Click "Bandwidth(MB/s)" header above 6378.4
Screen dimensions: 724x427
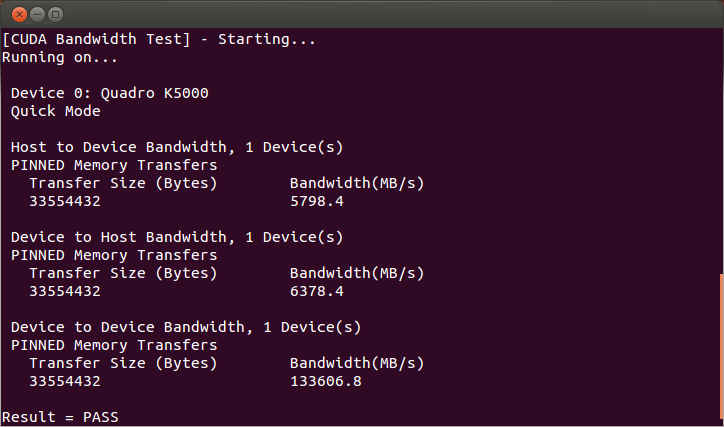click(357, 273)
